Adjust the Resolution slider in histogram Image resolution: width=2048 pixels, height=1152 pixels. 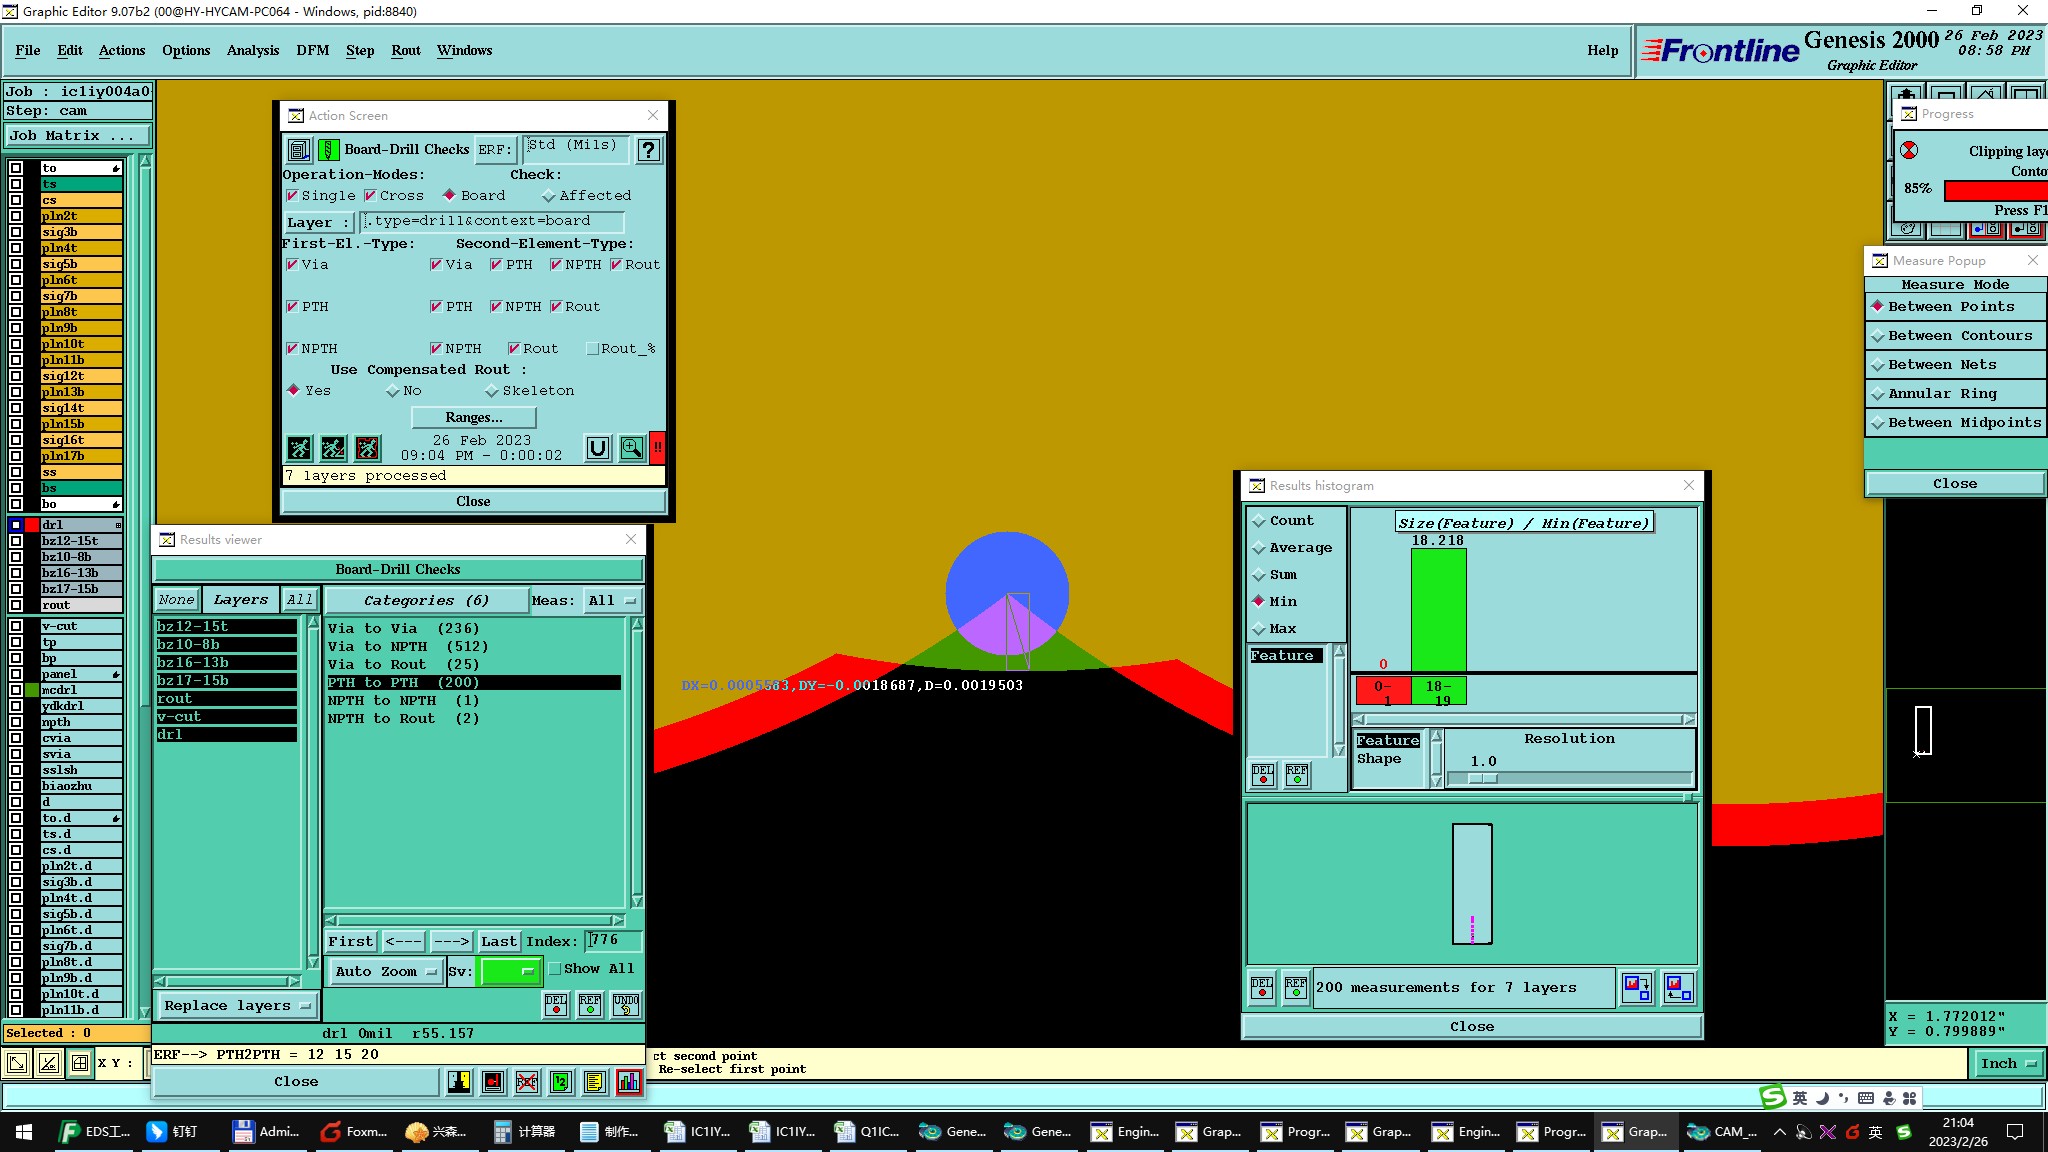pyautogui.click(x=1482, y=778)
